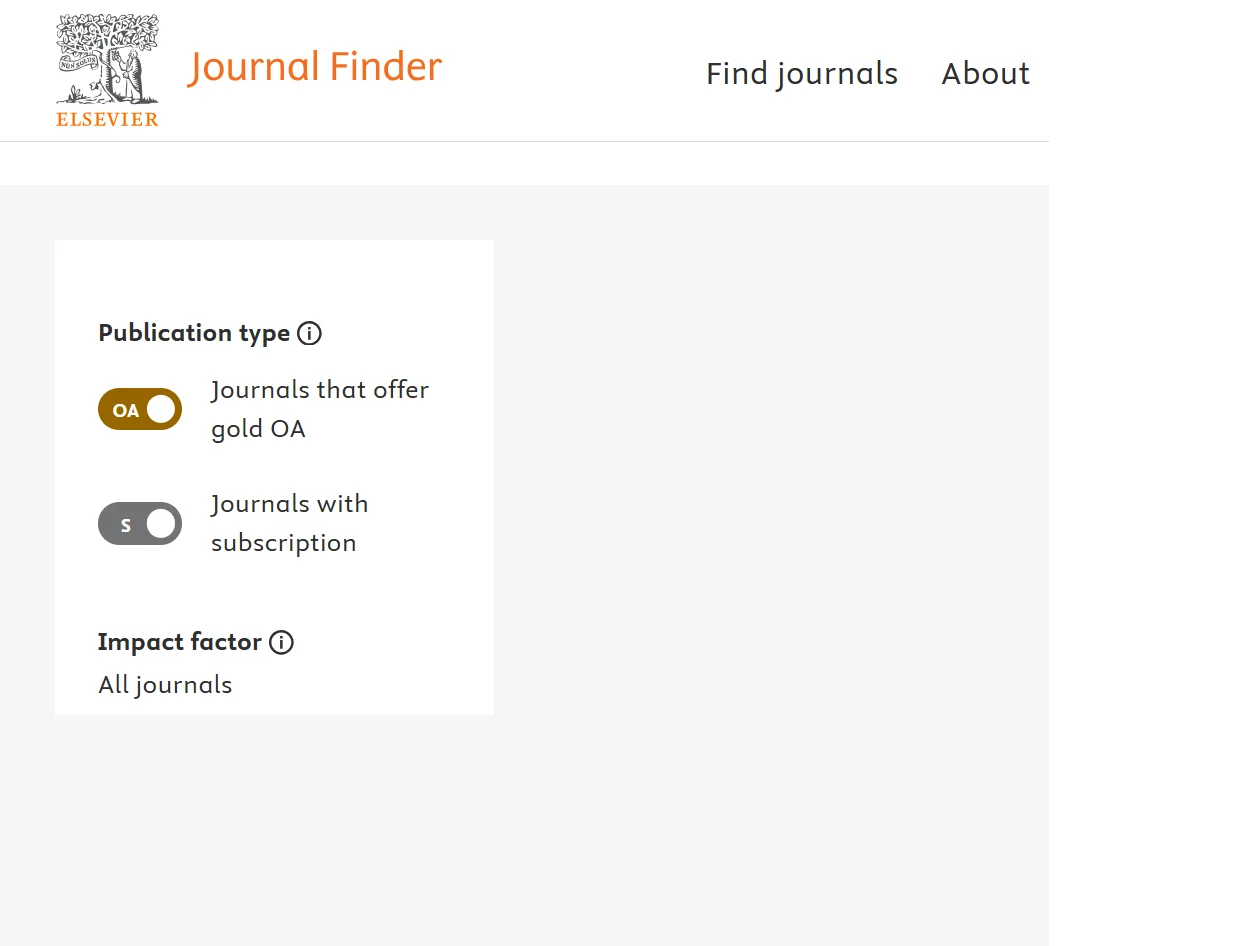Click the Impact factor info icon

click(x=282, y=643)
